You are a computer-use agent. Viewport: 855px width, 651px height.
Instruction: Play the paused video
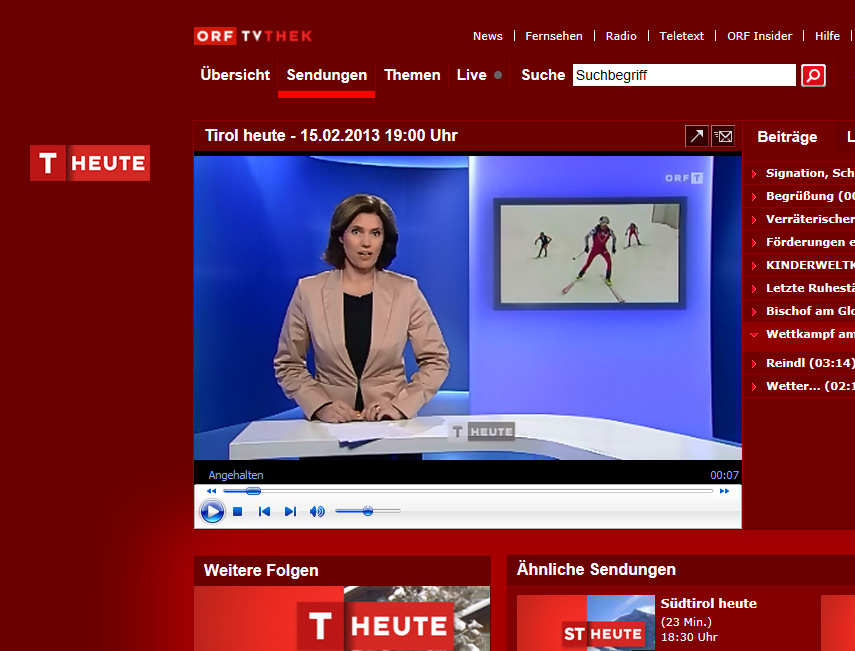click(x=212, y=511)
